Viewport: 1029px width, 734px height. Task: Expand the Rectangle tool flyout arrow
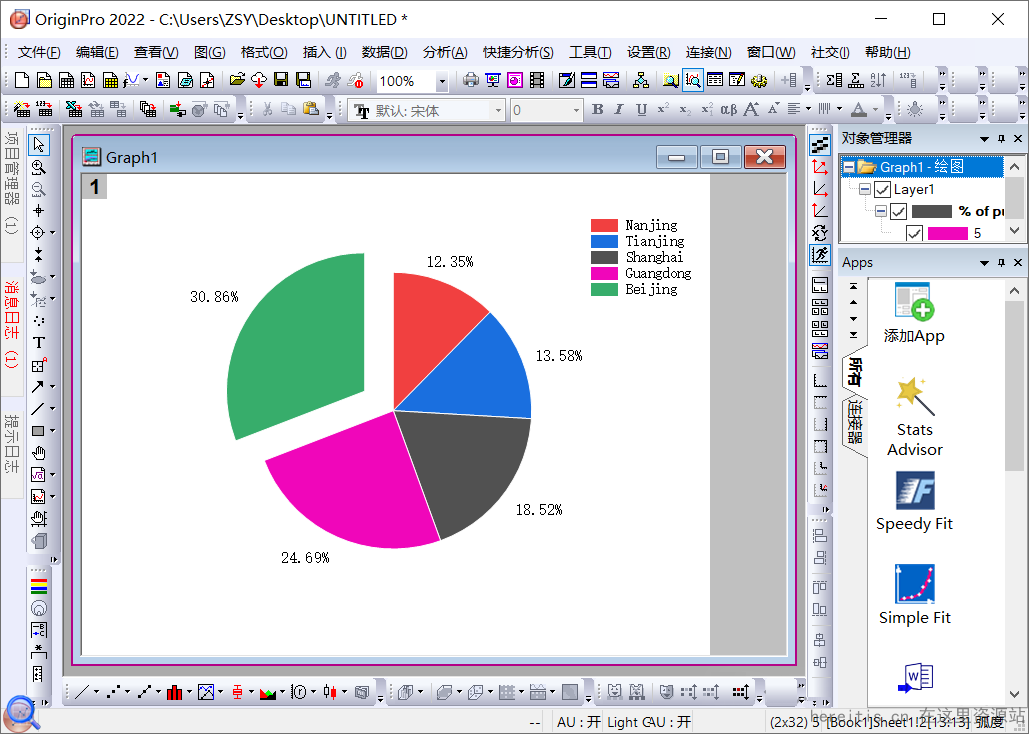(x=52, y=431)
